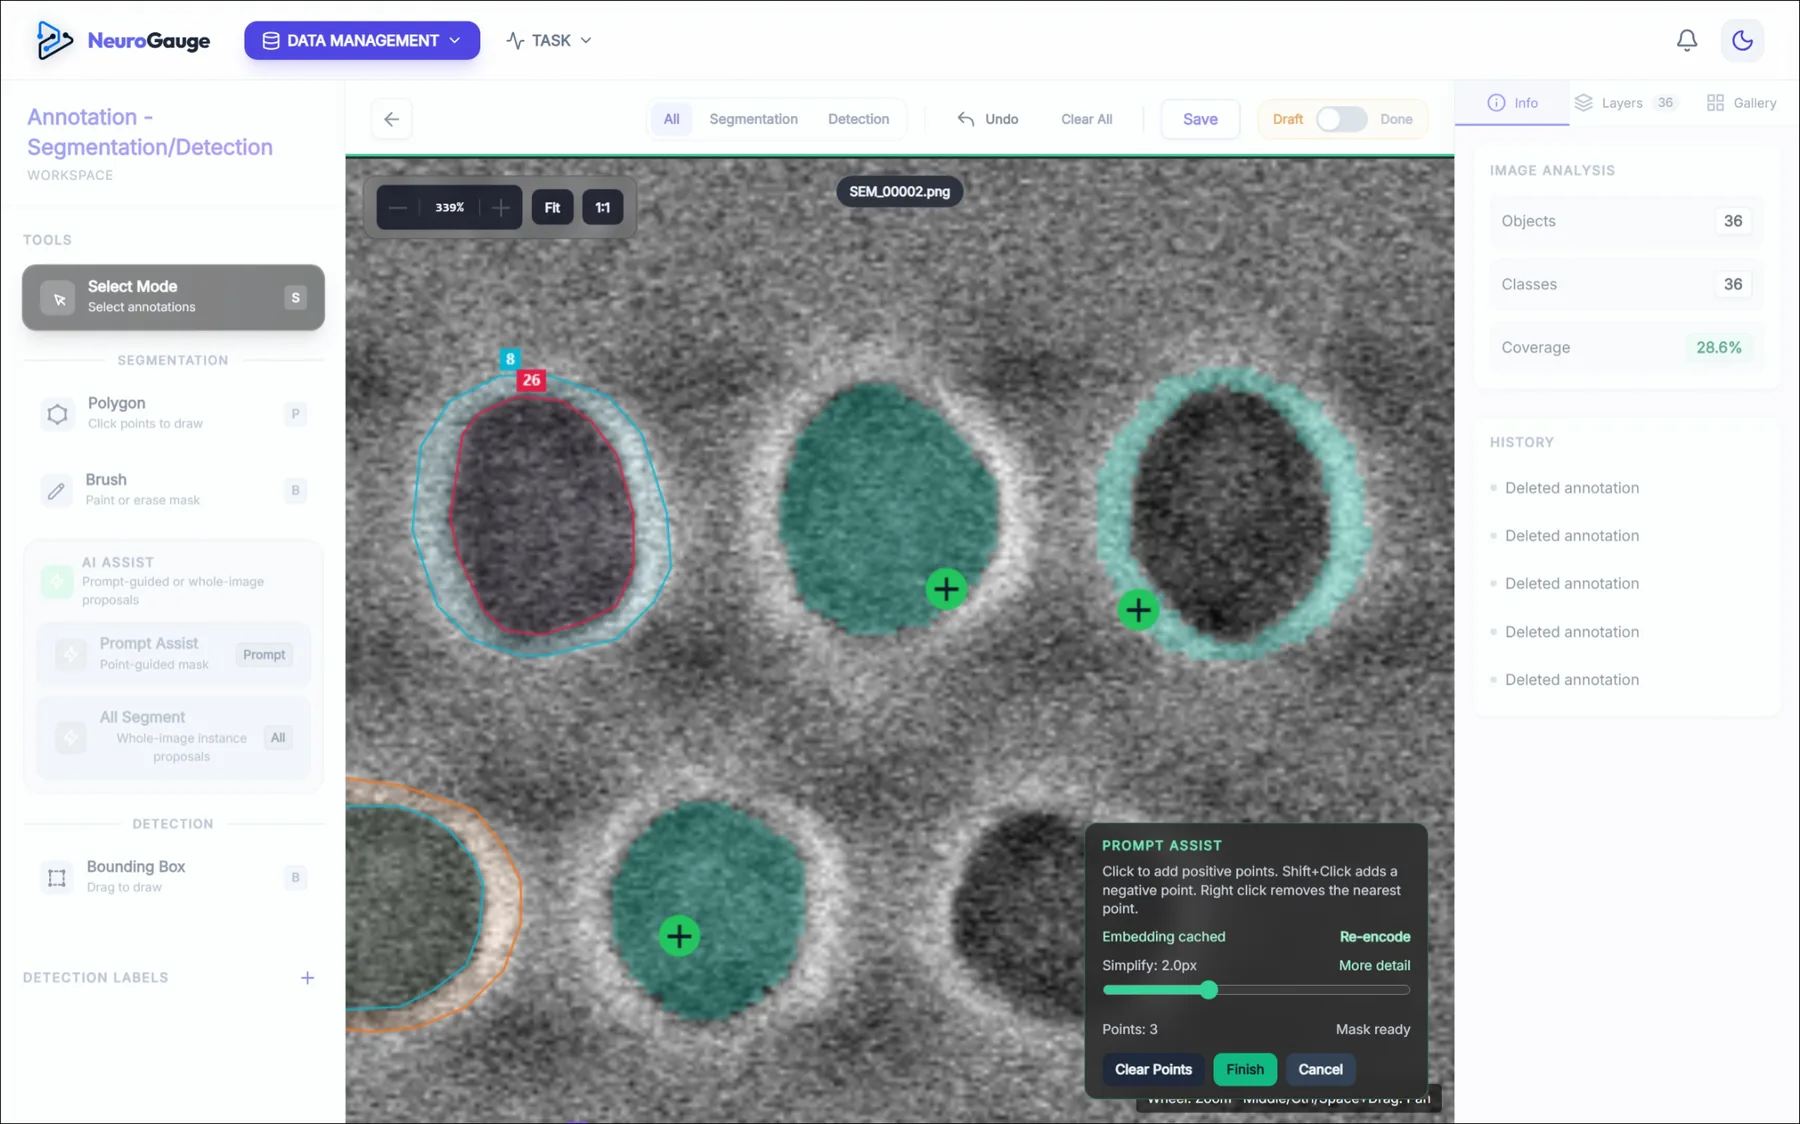This screenshot has width=1800, height=1124.
Task: Choose All Segment whole-image proposals
Action: (172, 737)
